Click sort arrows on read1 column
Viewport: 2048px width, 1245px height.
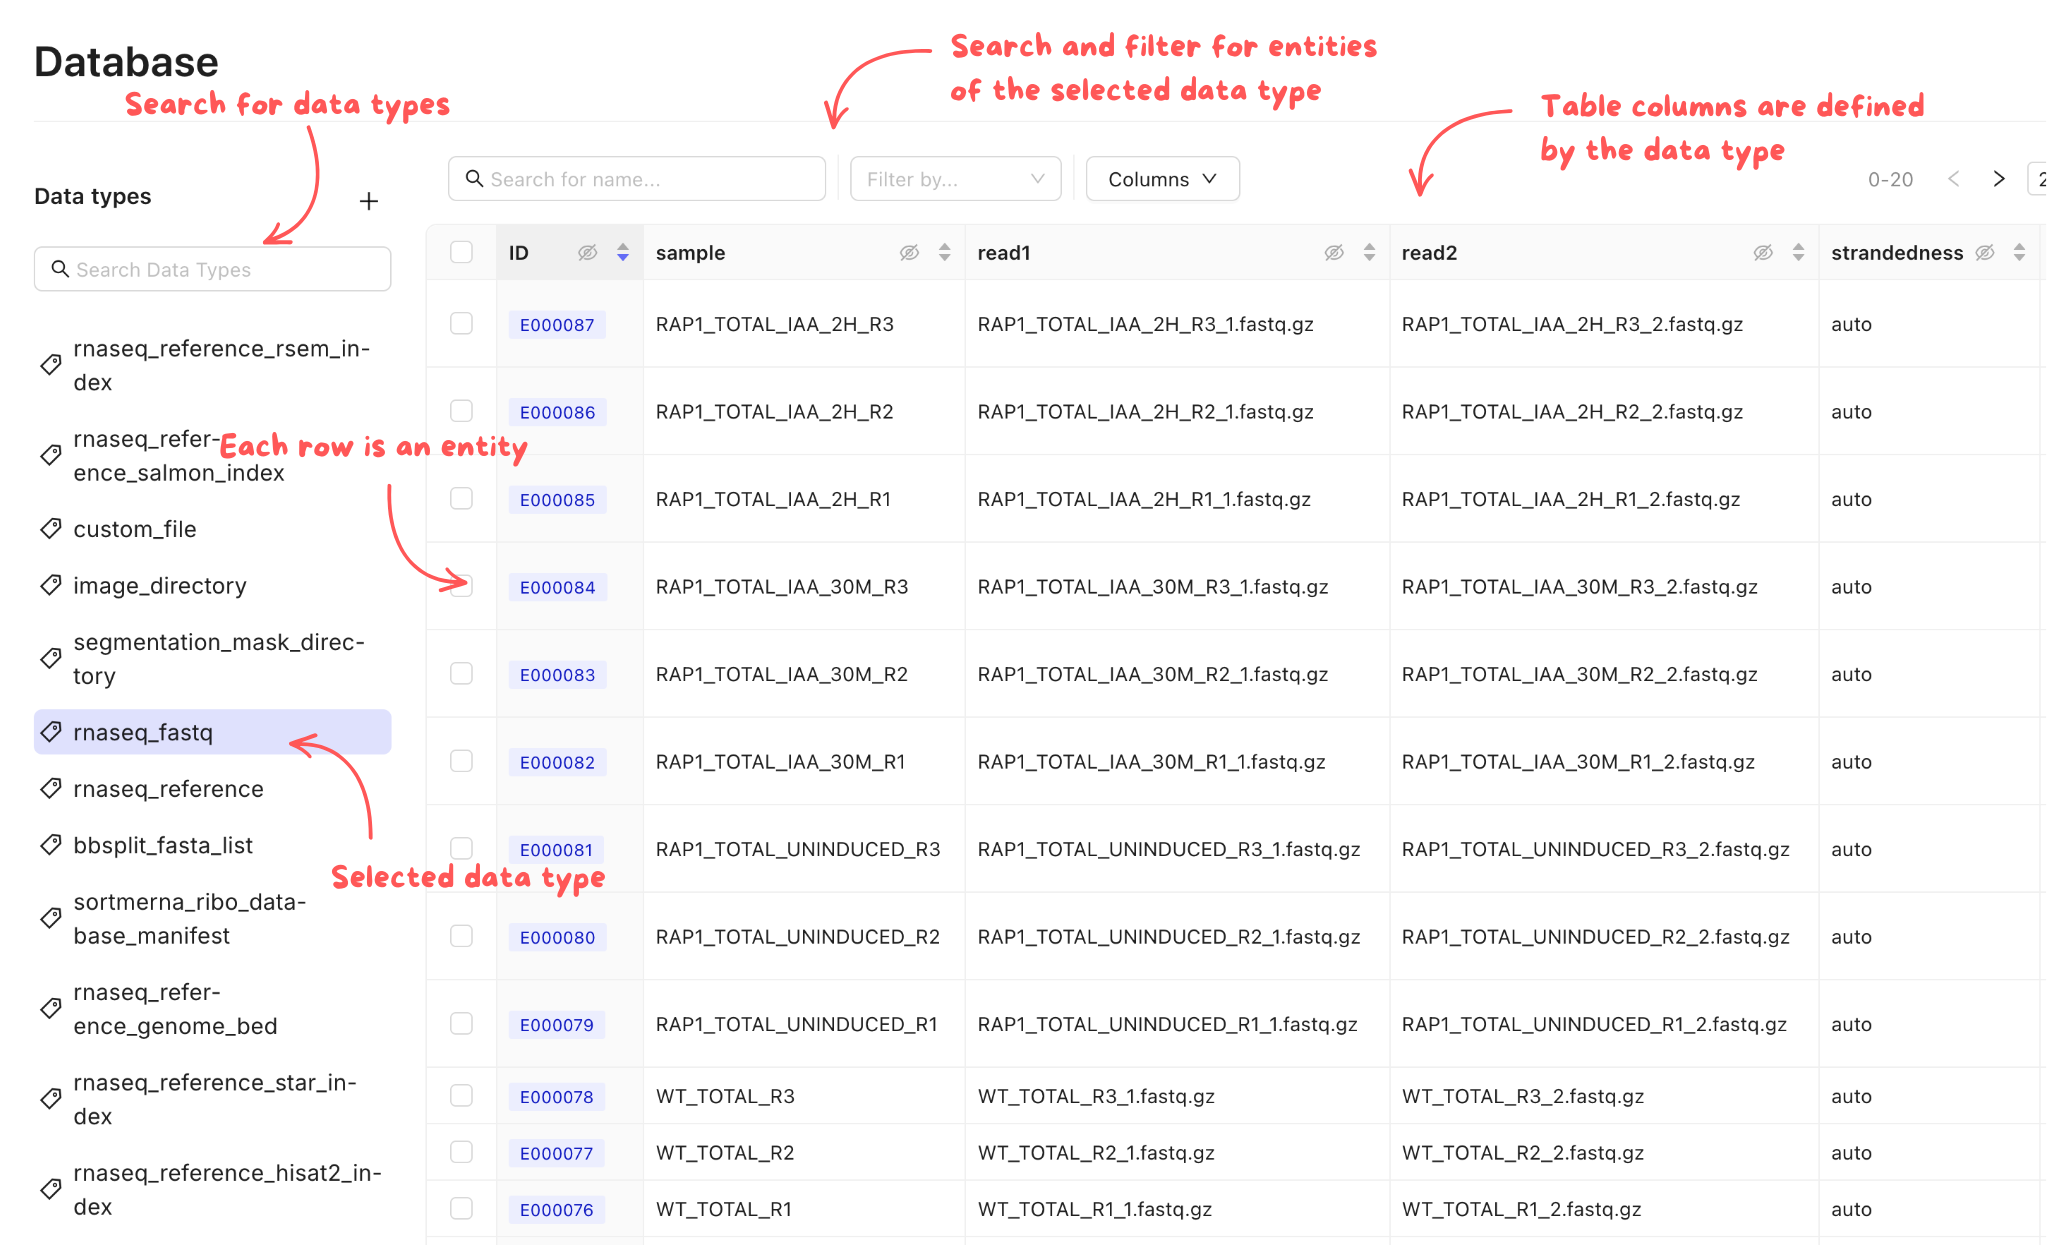pyautogui.click(x=1369, y=253)
